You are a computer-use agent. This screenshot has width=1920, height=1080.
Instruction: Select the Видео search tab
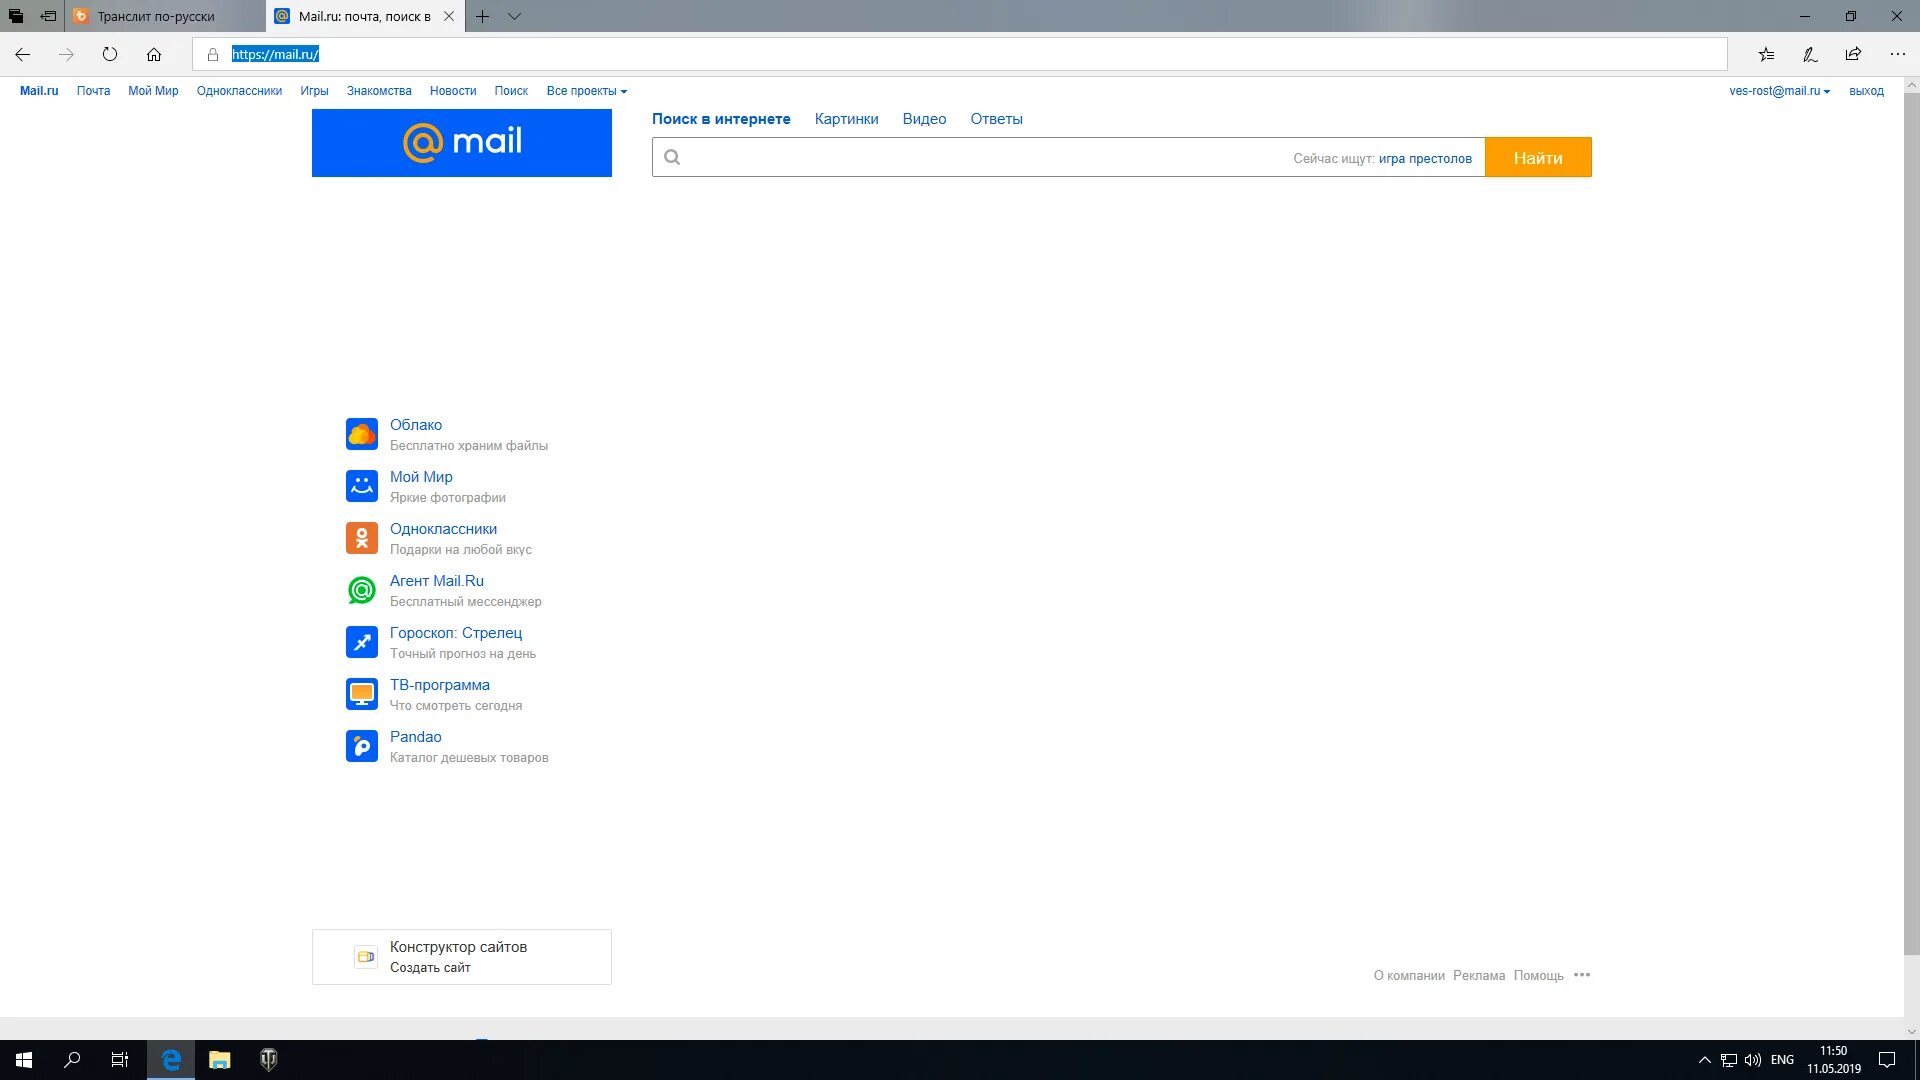pos(924,119)
